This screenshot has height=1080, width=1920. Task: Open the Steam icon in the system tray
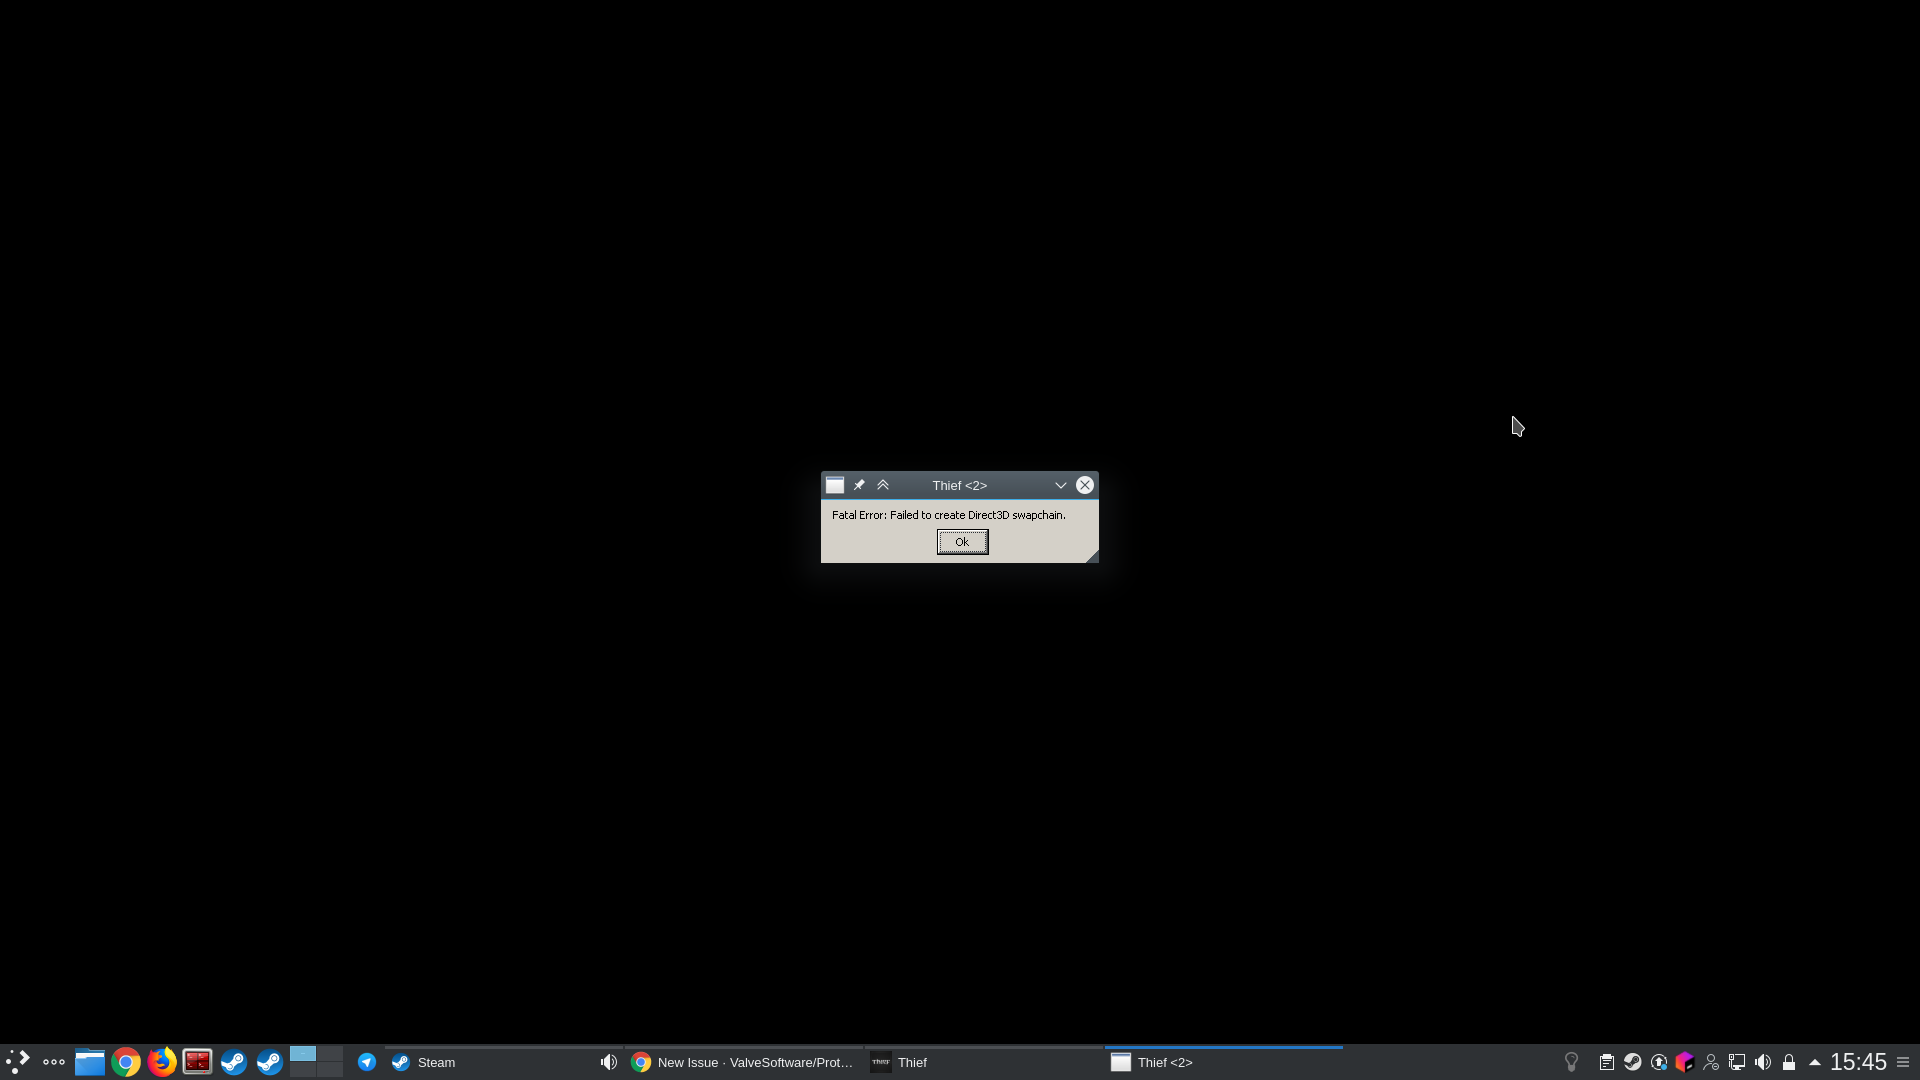coord(1631,1062)
